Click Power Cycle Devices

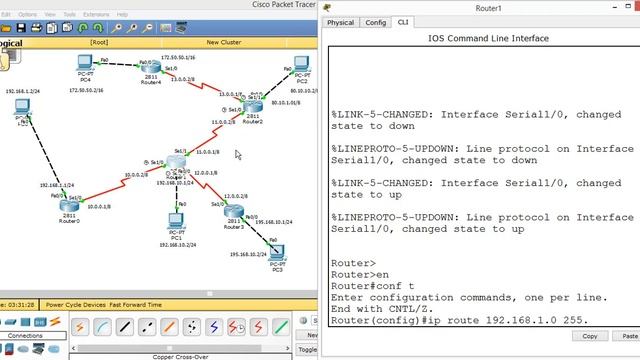click(x=76, y=305)
